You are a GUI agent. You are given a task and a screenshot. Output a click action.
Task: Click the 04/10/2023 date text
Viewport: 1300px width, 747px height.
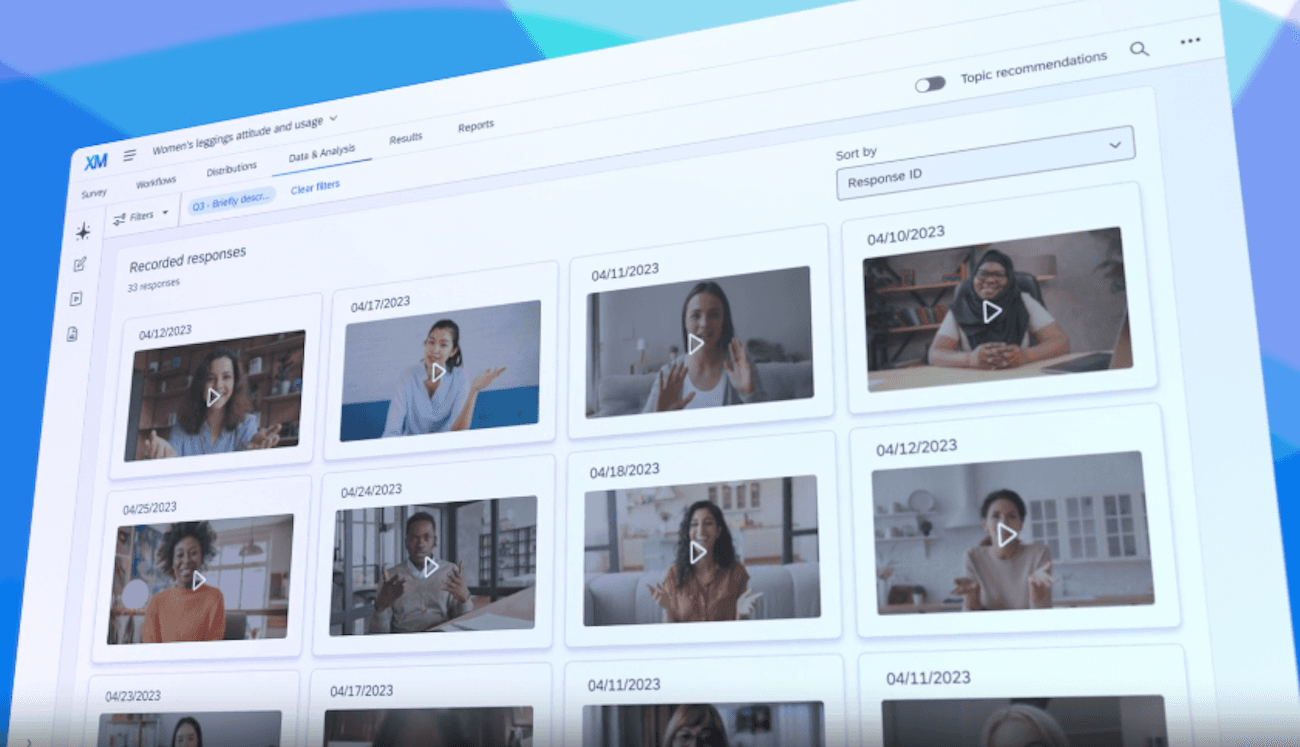[x=906, y=236]
